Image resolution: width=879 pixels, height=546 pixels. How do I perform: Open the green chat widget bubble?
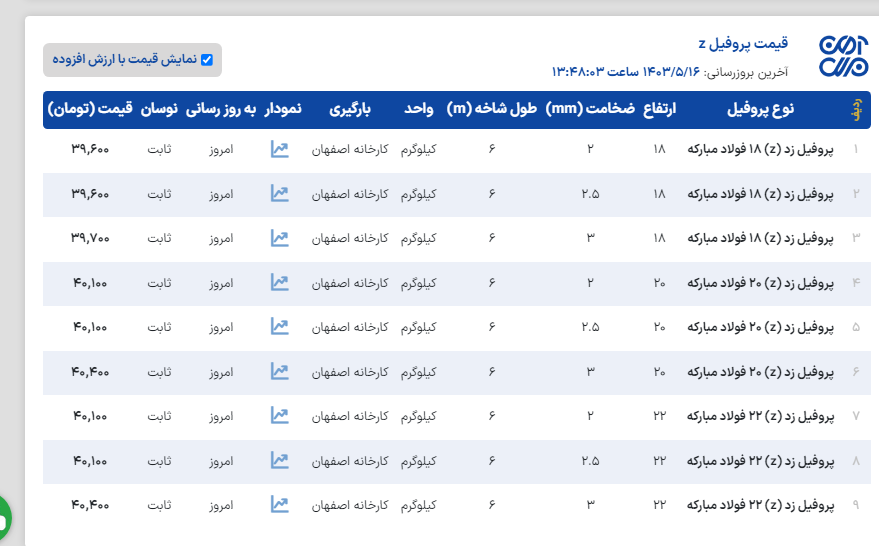point(3,519)
